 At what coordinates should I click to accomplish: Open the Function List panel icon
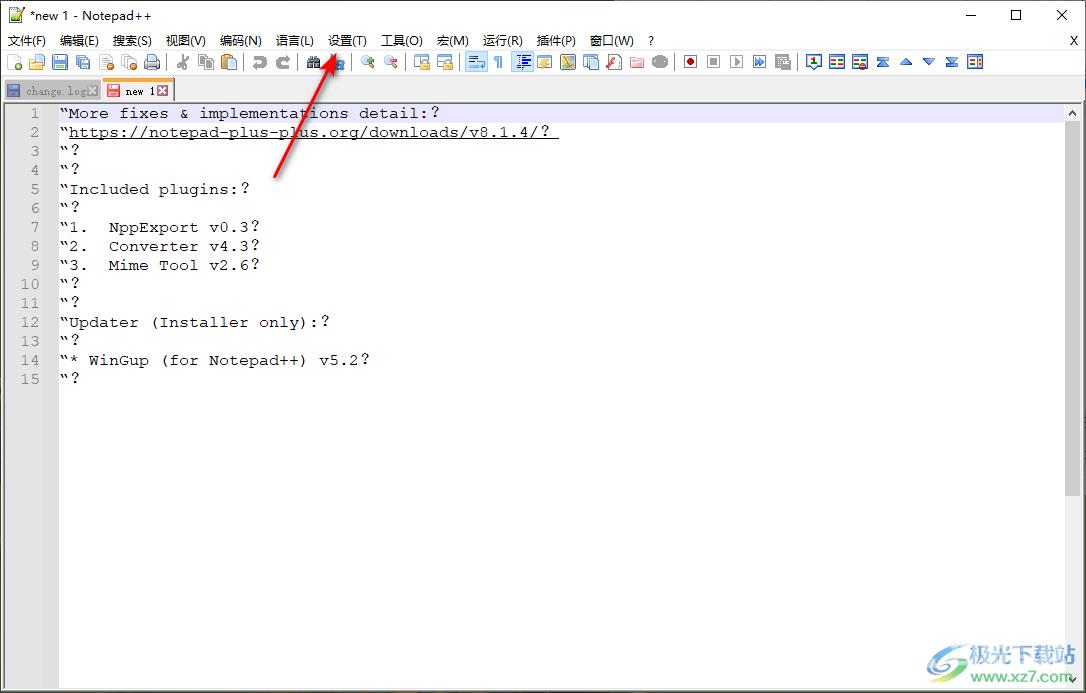614,62
